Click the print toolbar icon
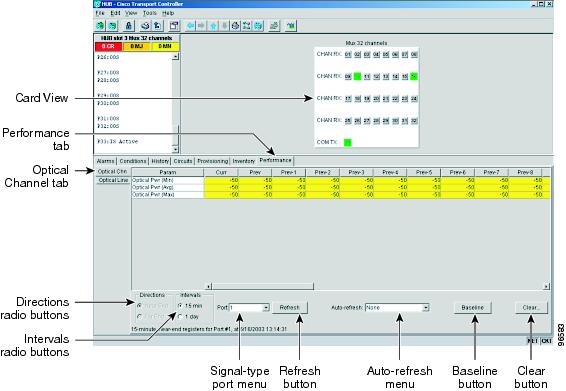Viewport: 566px width, 391px height. click(x=145, y=26)
